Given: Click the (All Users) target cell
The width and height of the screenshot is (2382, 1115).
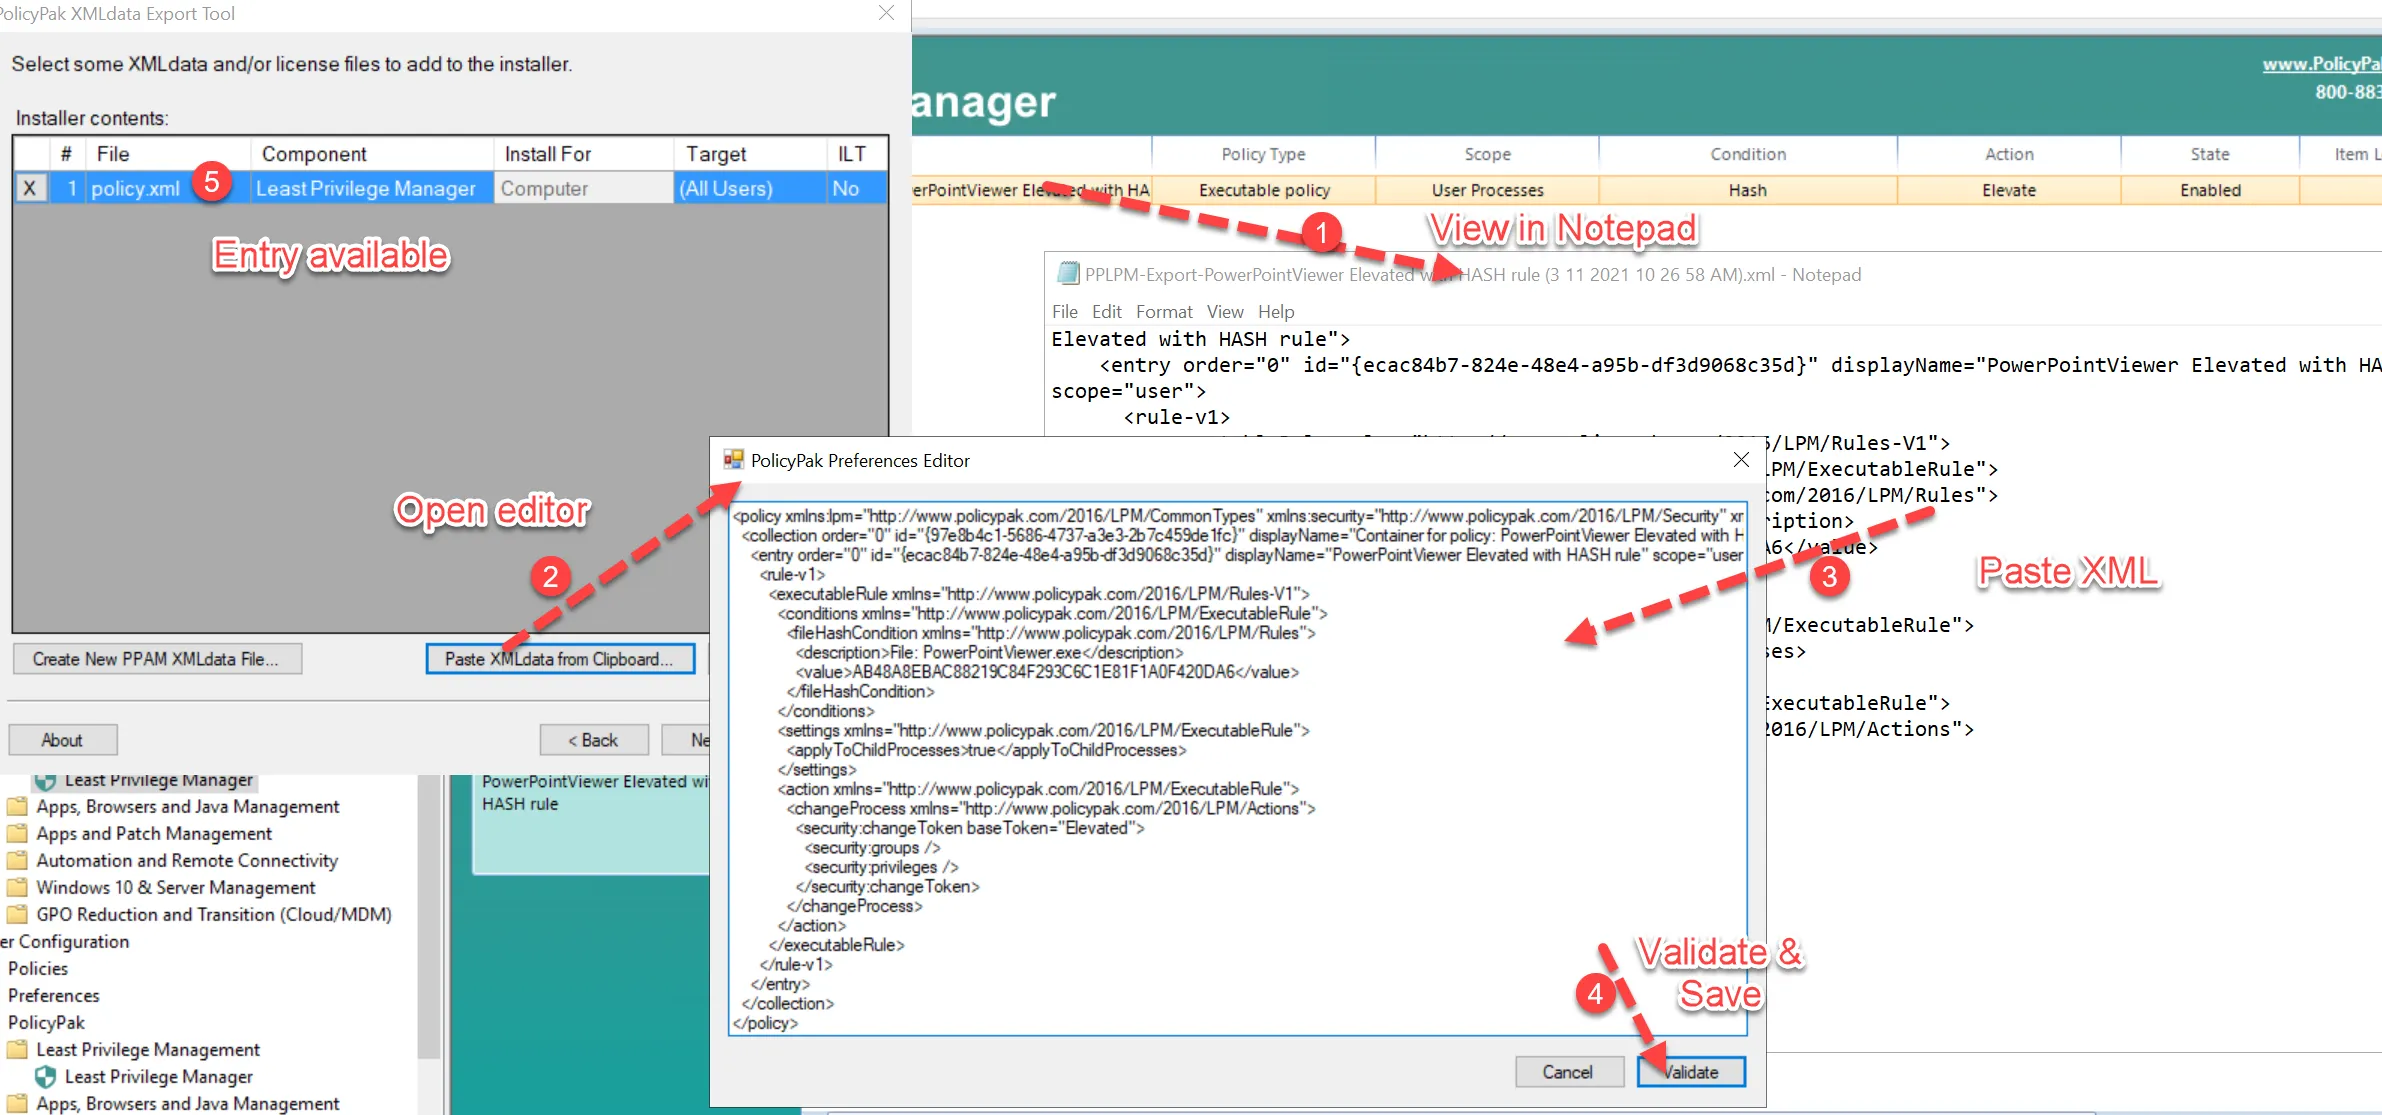Looking at the screenshot, I should [x=750, y=188].
